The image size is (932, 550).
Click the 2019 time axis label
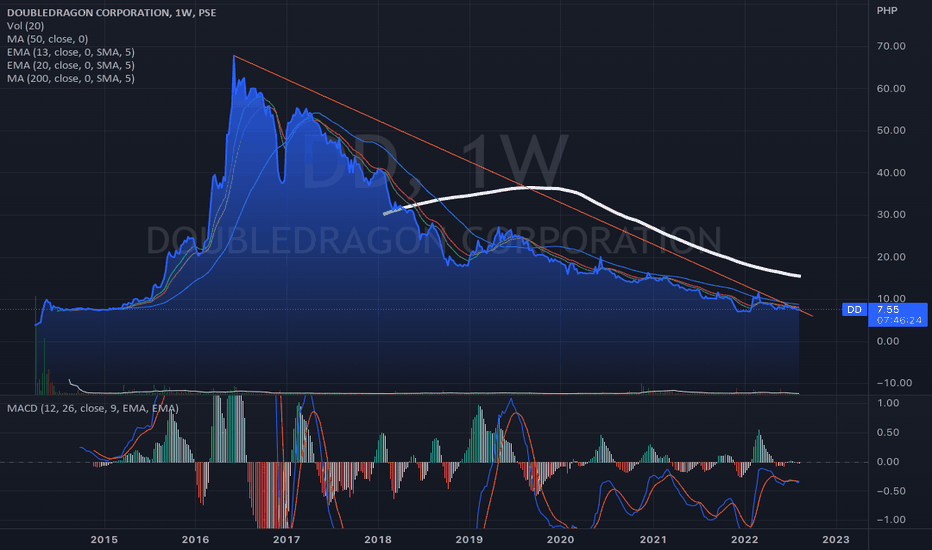(x=469, y=539)
